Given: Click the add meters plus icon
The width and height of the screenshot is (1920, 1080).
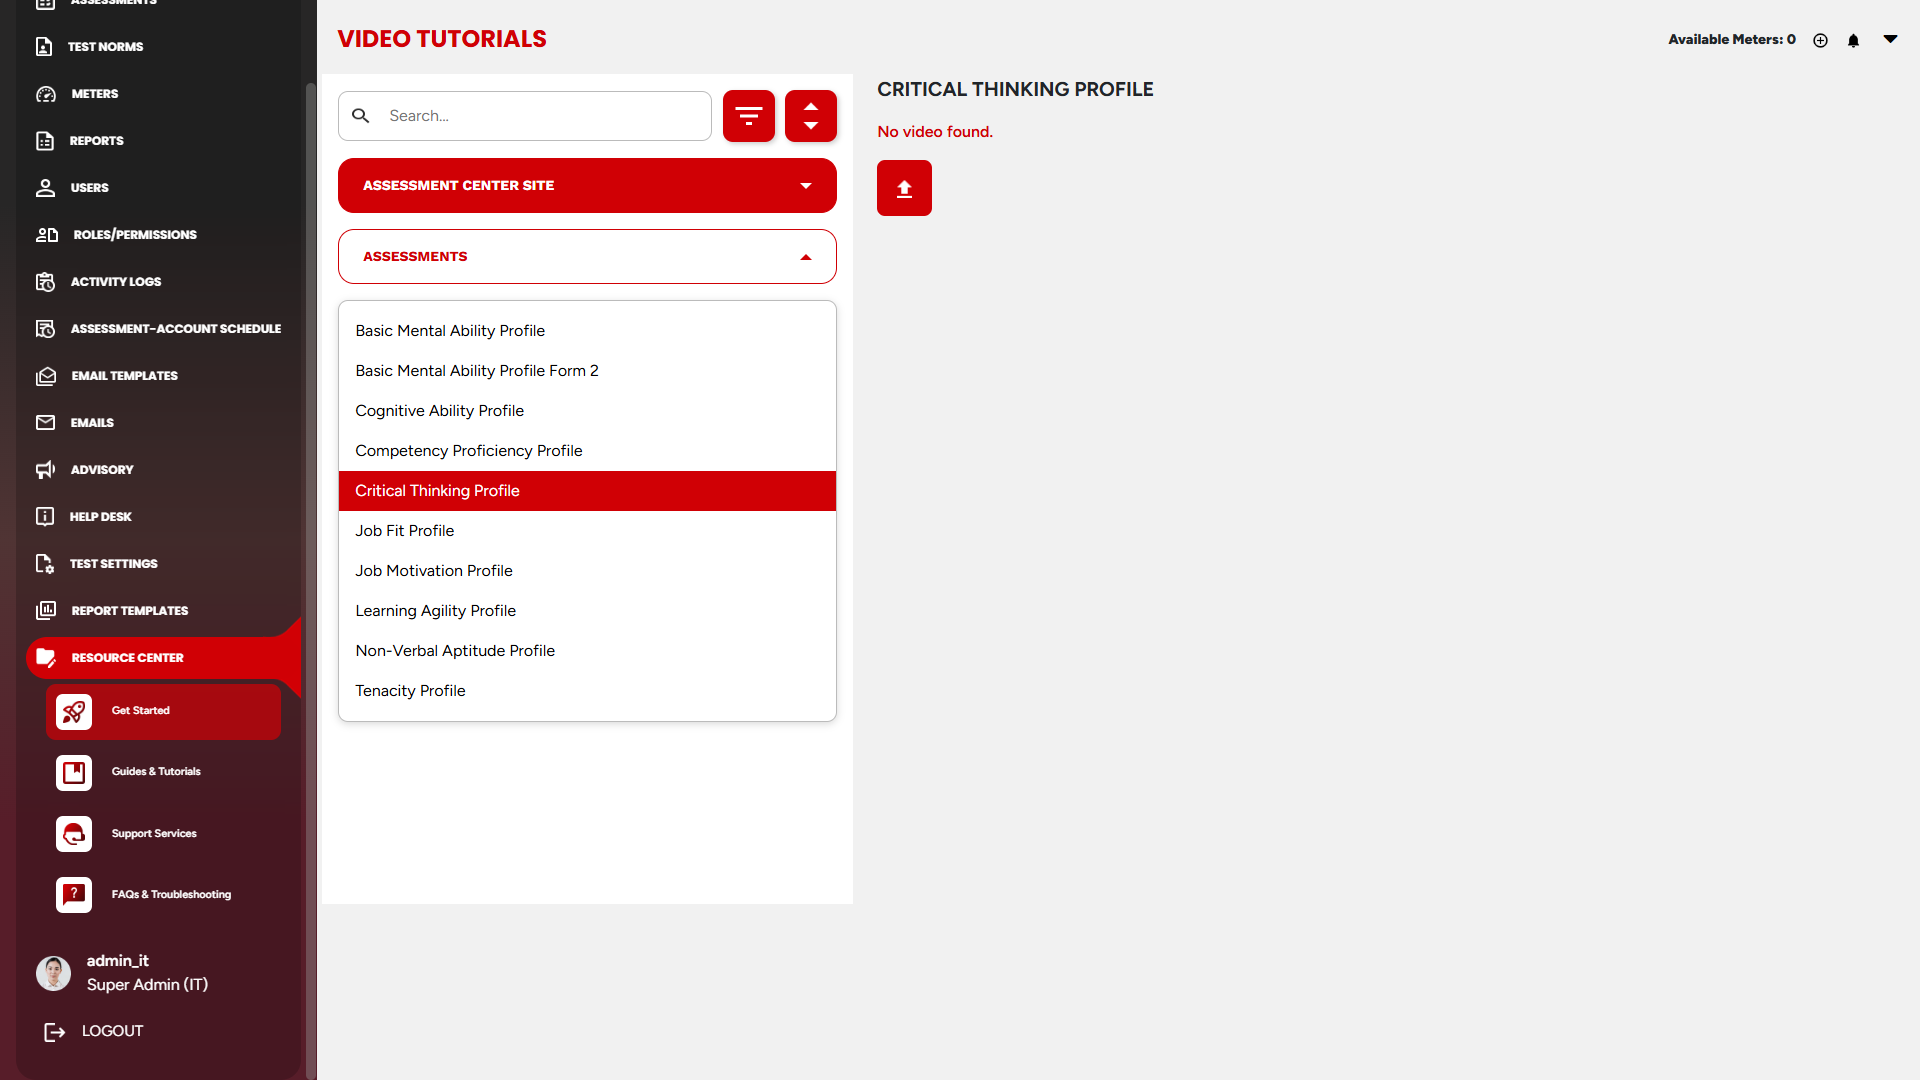Looking at the screenshot, I should (x=1820, y=40).
